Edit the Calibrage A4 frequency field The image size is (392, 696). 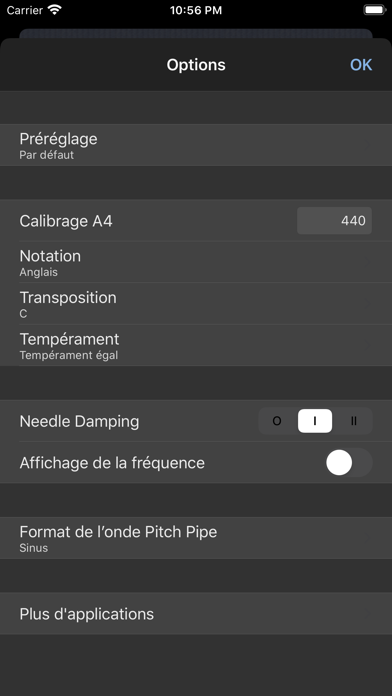click(x=334, y=221)
